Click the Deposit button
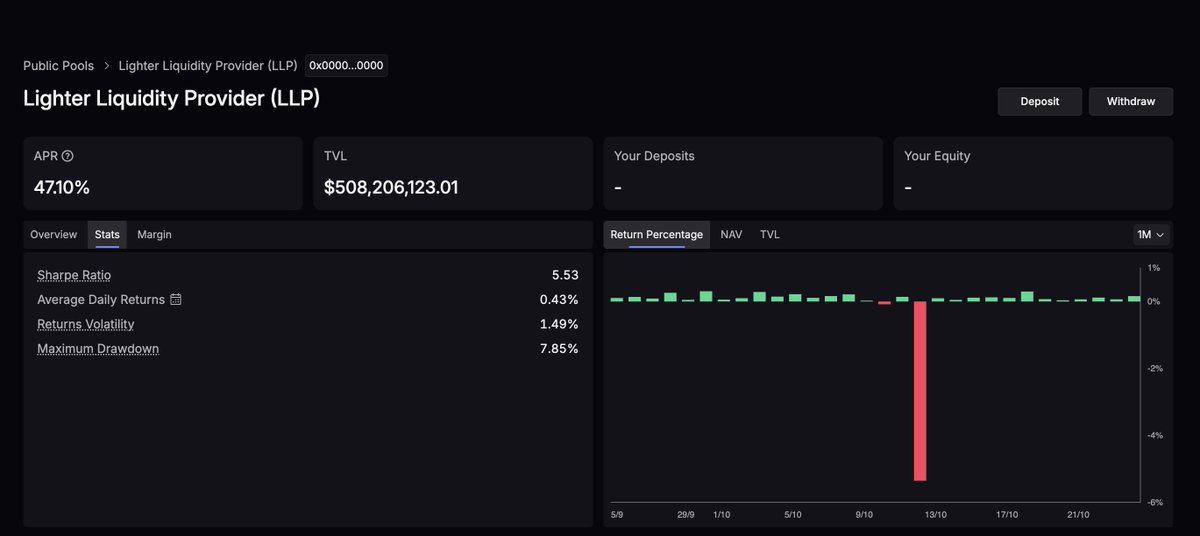Image resolution: width=1200 pixels, height=536 pixels. (x=1040, y=101)
